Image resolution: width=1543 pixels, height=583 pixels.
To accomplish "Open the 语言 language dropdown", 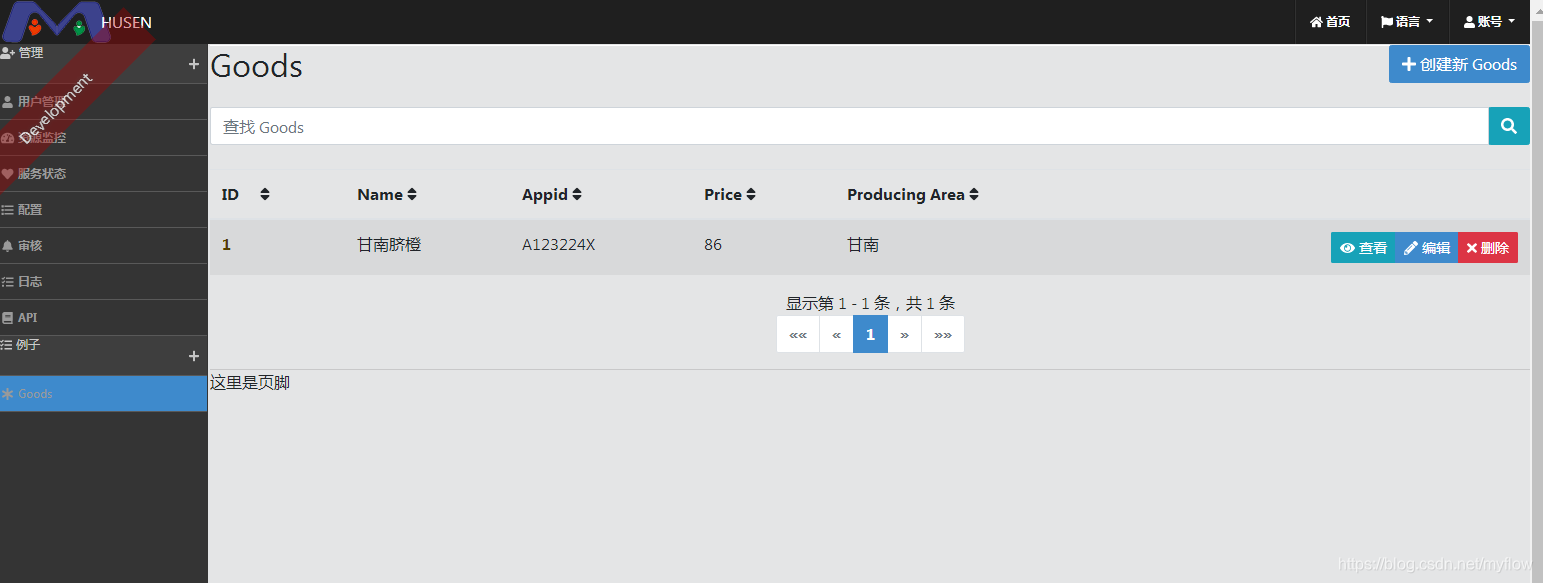I will pyautogui.click(x=1407, y=22).
